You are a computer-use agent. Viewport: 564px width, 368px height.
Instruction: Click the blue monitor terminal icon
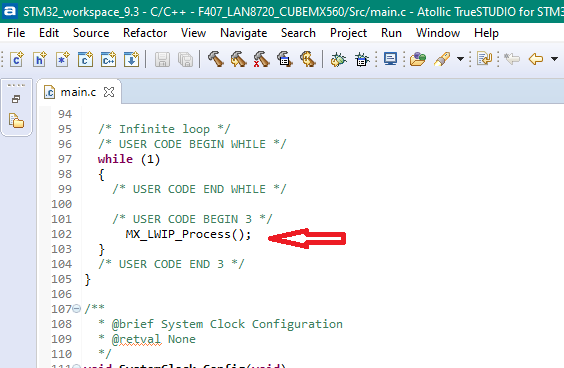tap(390, 59)
